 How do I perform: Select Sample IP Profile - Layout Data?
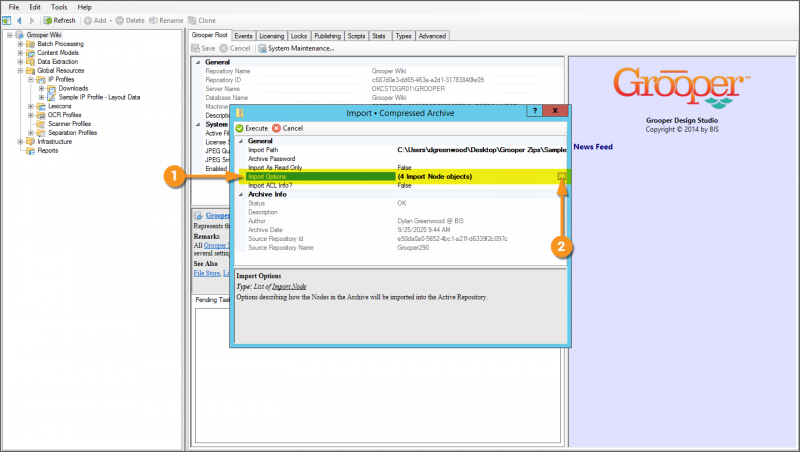point(99,97)
